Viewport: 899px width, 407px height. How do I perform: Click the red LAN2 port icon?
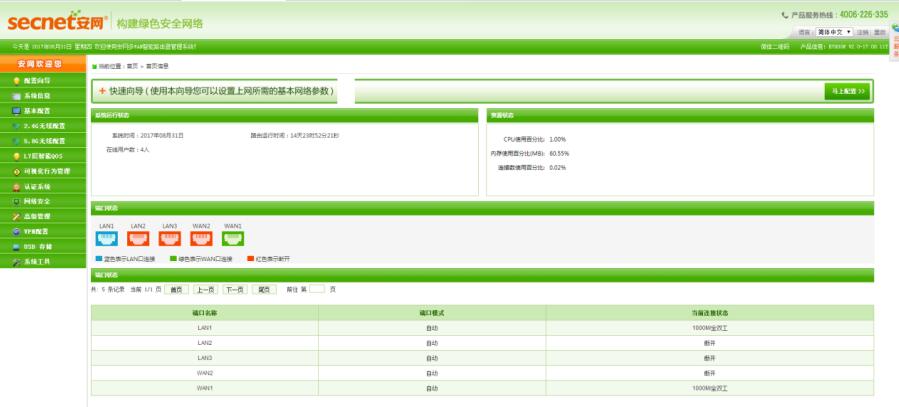click(138, 238)
